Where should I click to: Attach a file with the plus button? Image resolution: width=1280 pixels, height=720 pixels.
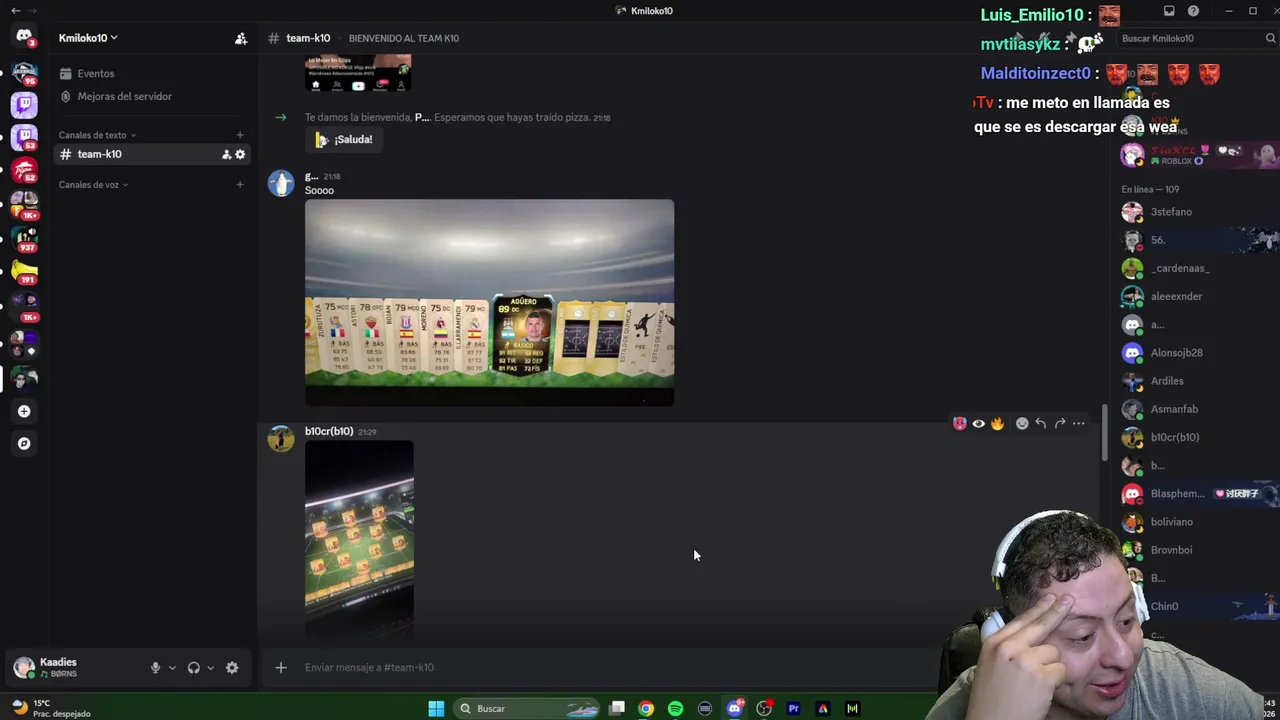(281, 667)
